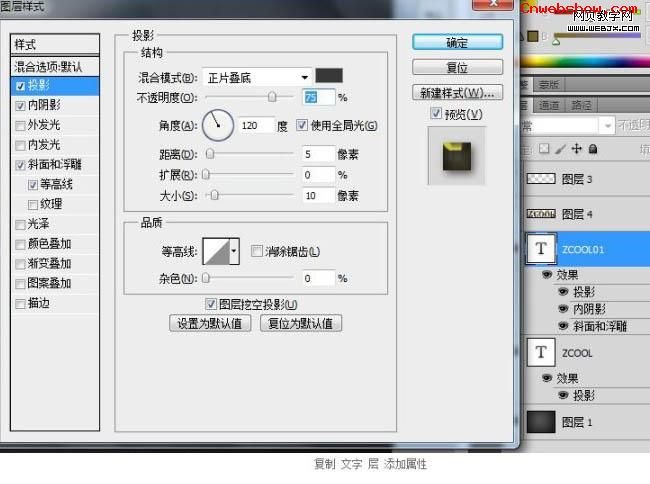Toggle the 内阴影 inner shadow checkbox

click(20, 106)
